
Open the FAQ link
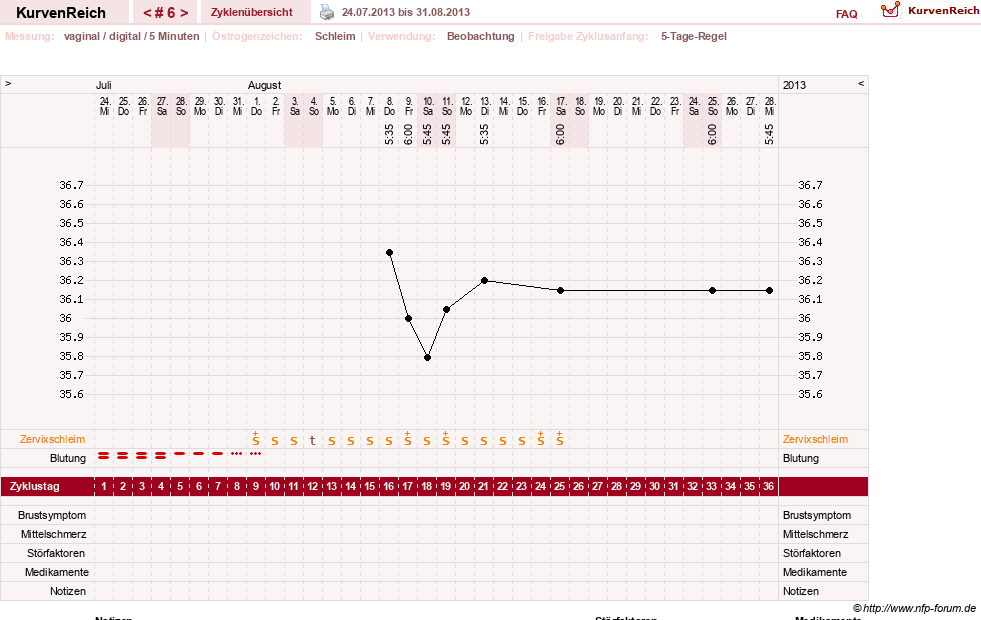click(x=846, y=14)
